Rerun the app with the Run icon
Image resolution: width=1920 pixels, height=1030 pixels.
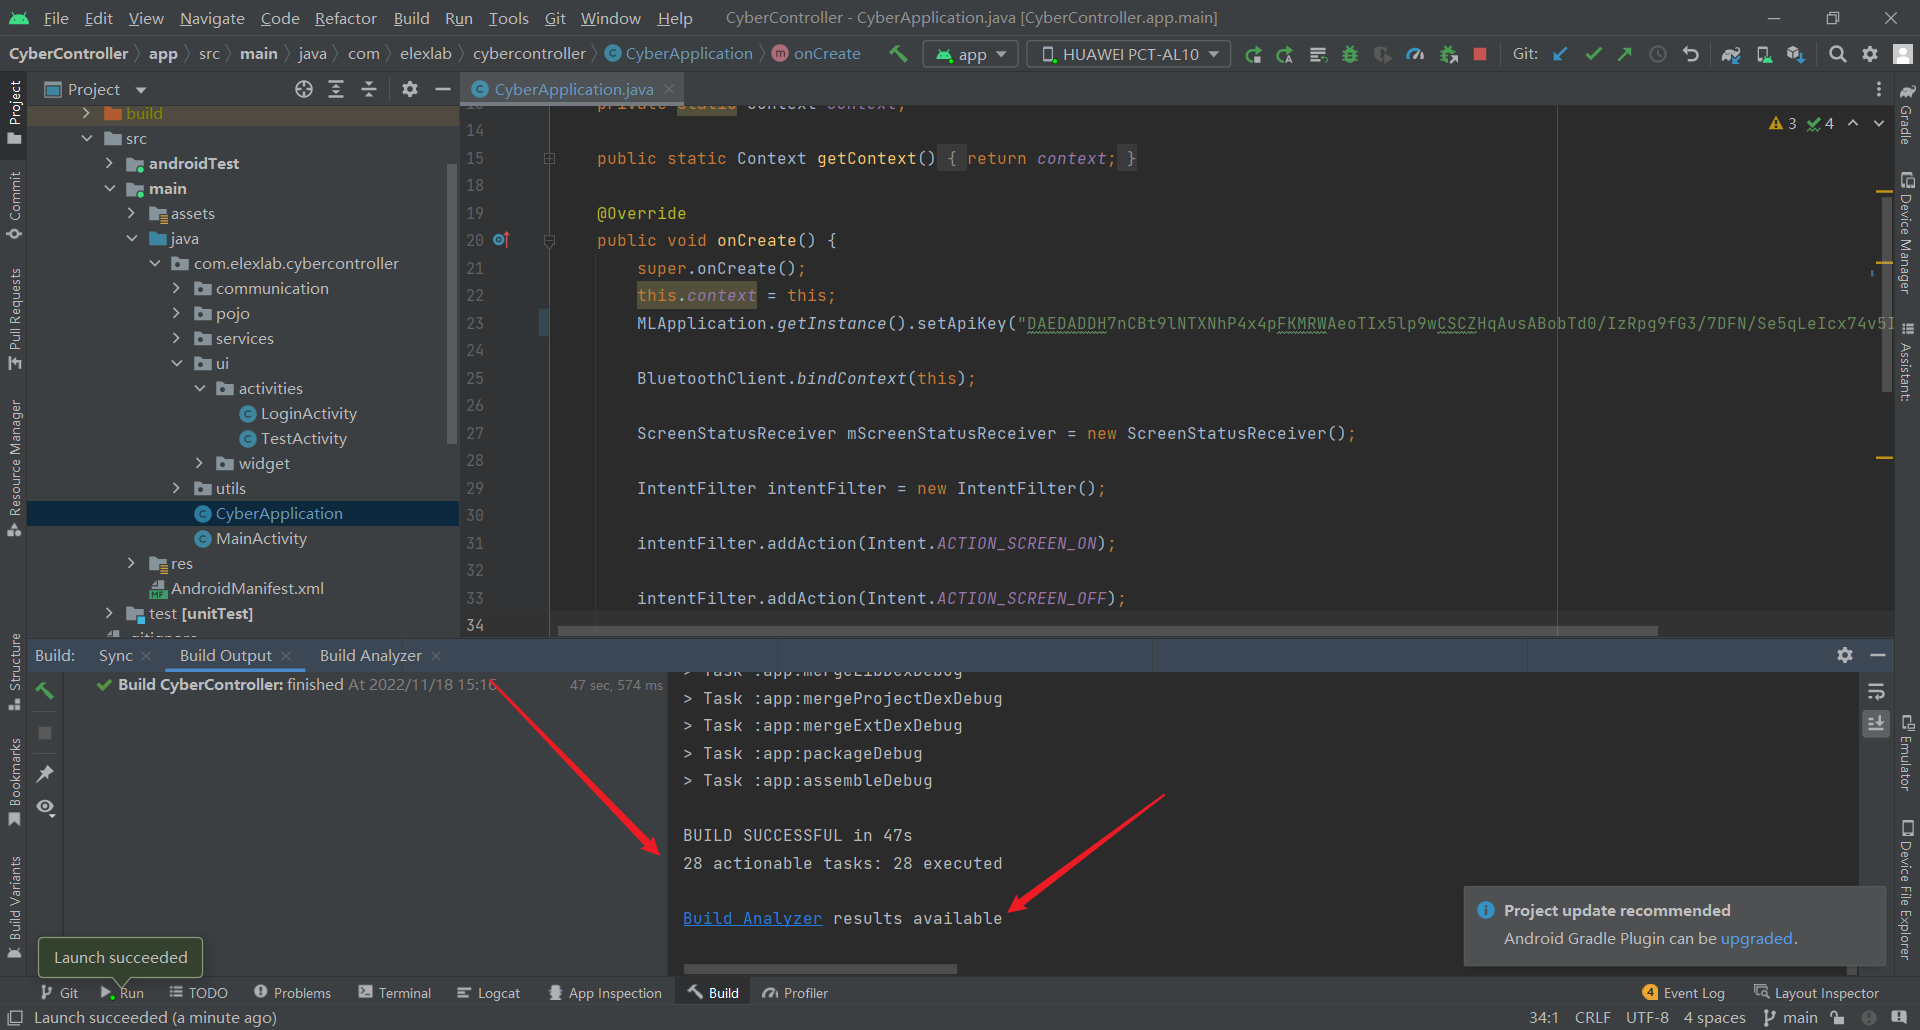point(1252,54)
